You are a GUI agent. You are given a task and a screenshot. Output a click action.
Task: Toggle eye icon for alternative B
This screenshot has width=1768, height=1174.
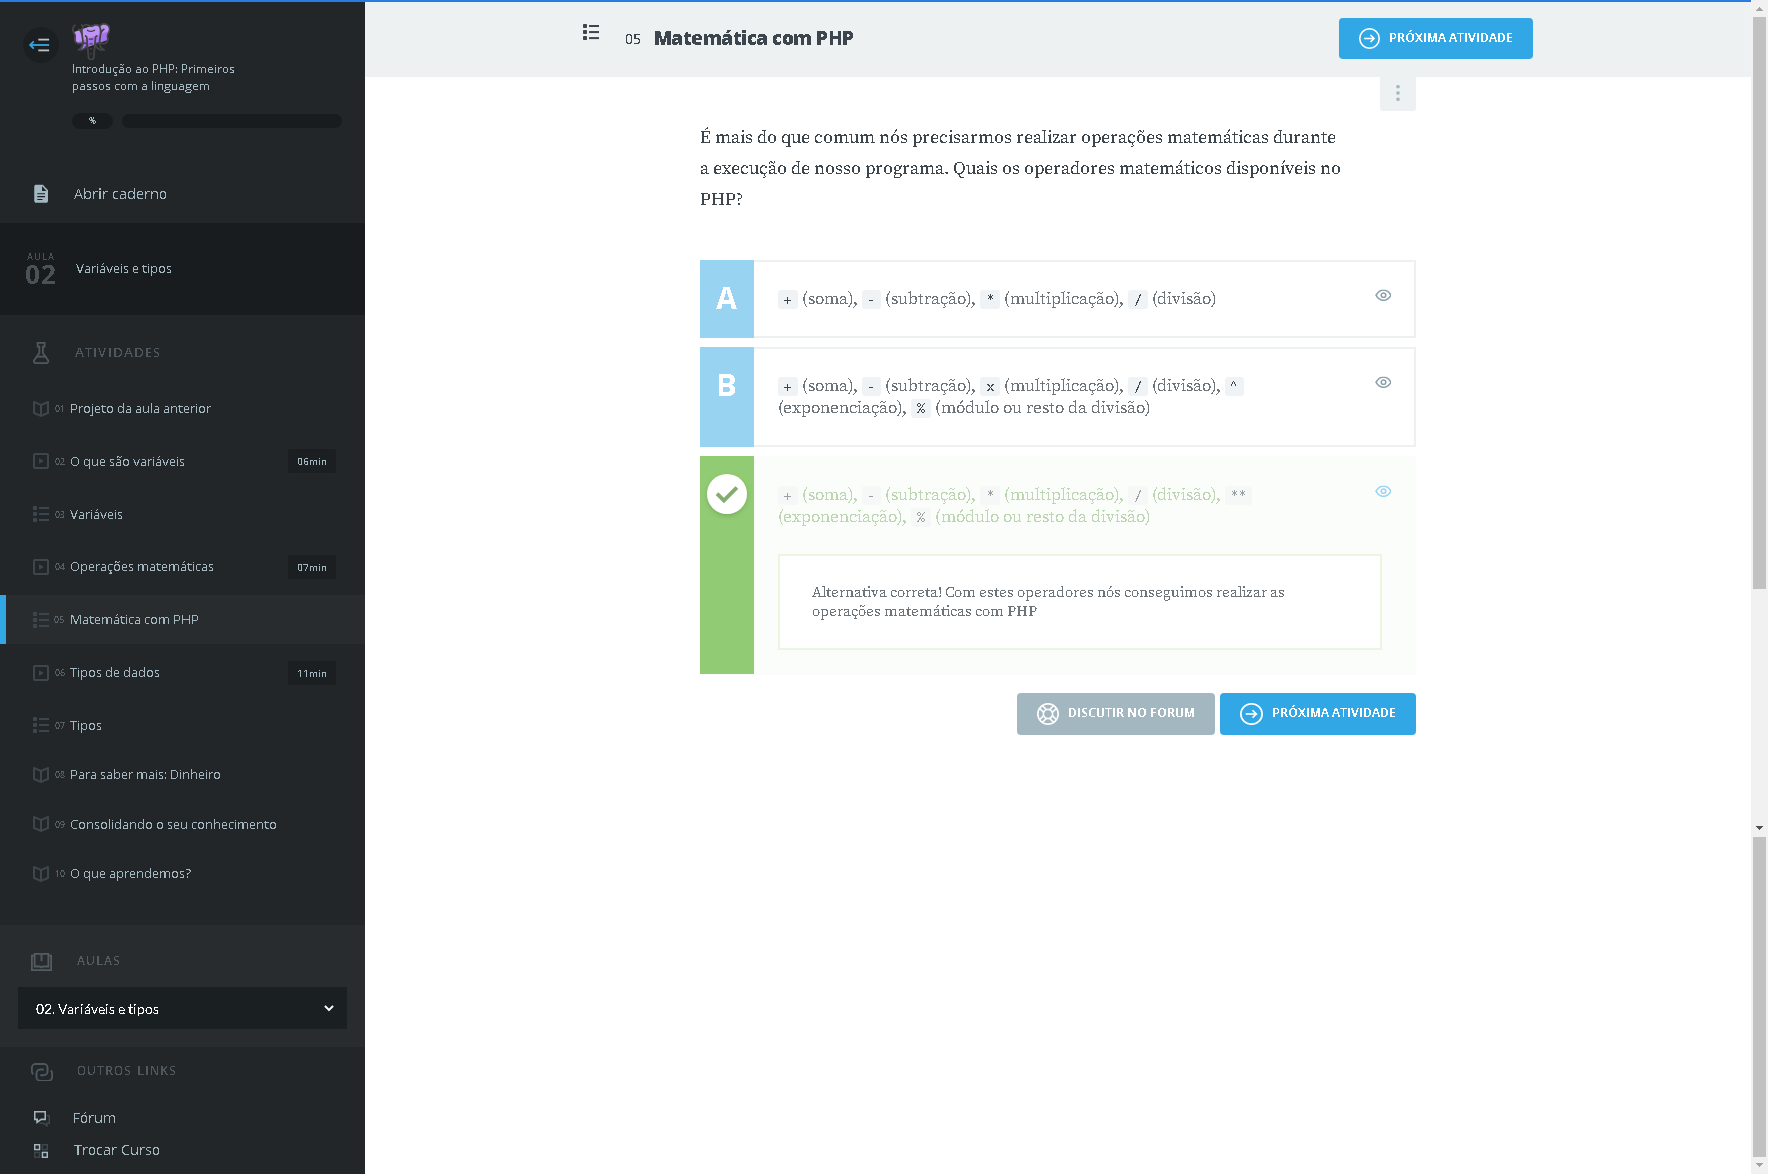pos(1383,382)
